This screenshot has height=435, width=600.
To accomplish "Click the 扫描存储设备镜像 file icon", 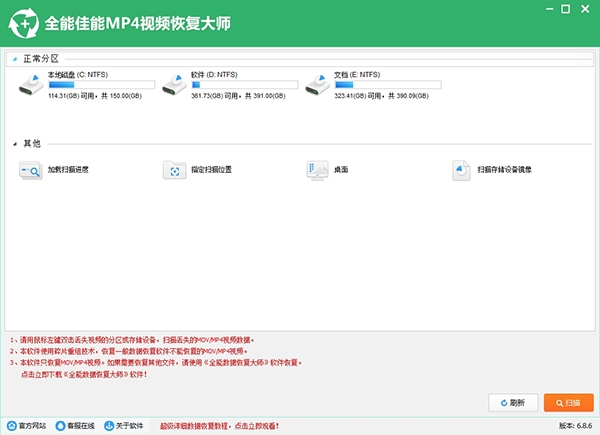I will click(461, 170).
